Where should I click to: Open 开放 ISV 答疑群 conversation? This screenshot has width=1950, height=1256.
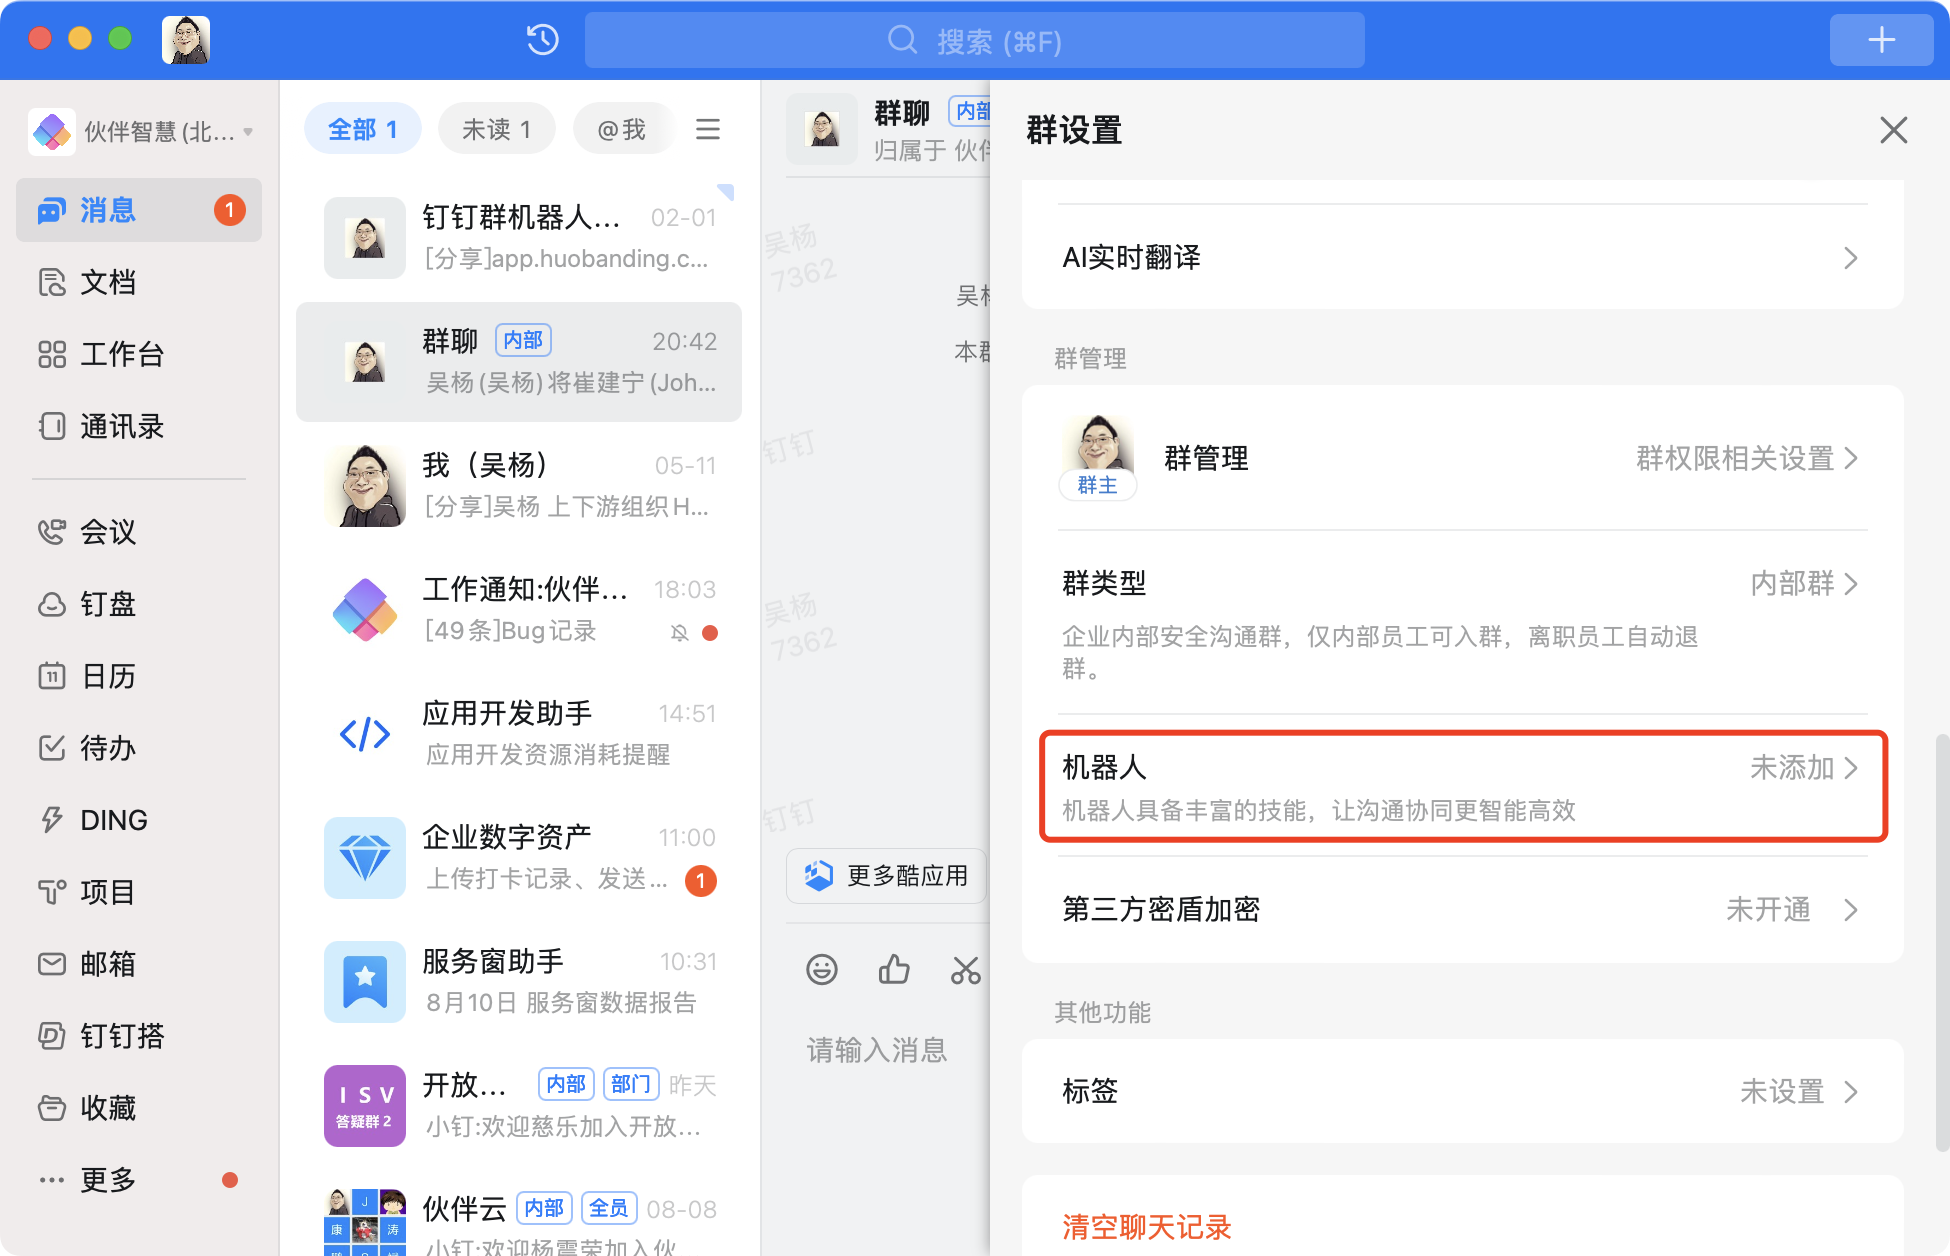519,1106
